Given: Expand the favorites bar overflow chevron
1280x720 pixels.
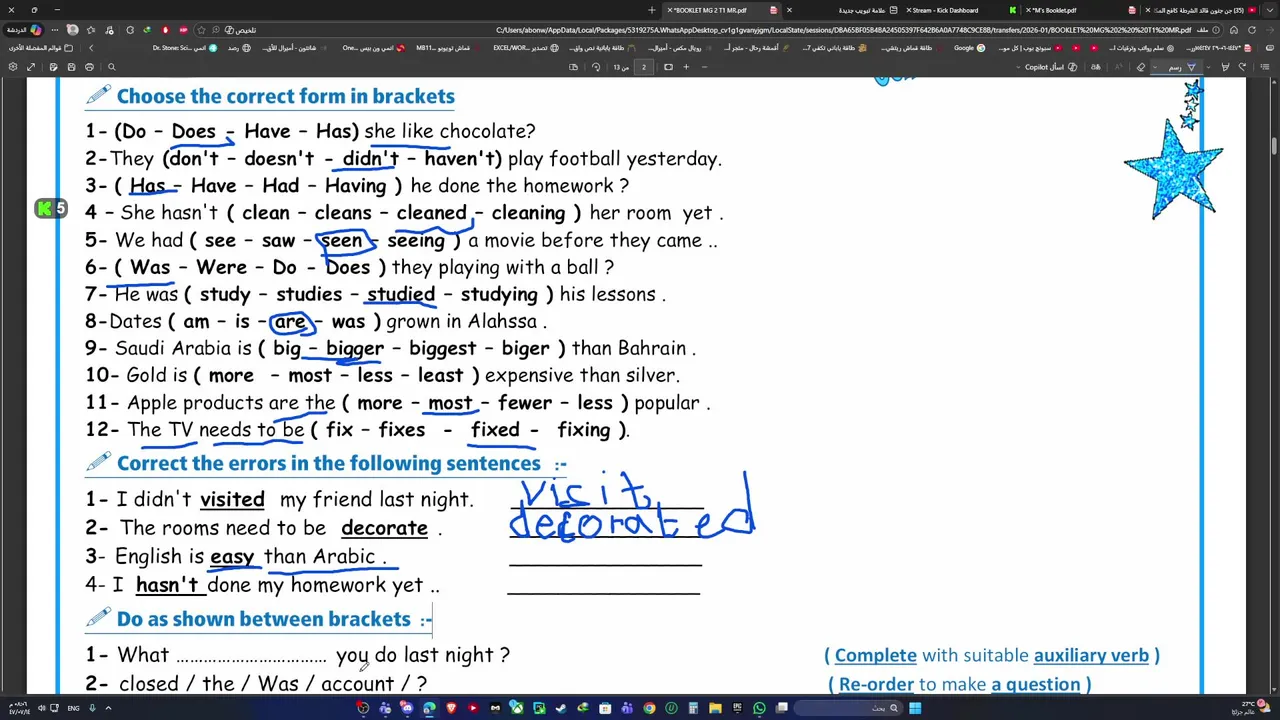Looking at the screenshot, I should coord(91,48).
